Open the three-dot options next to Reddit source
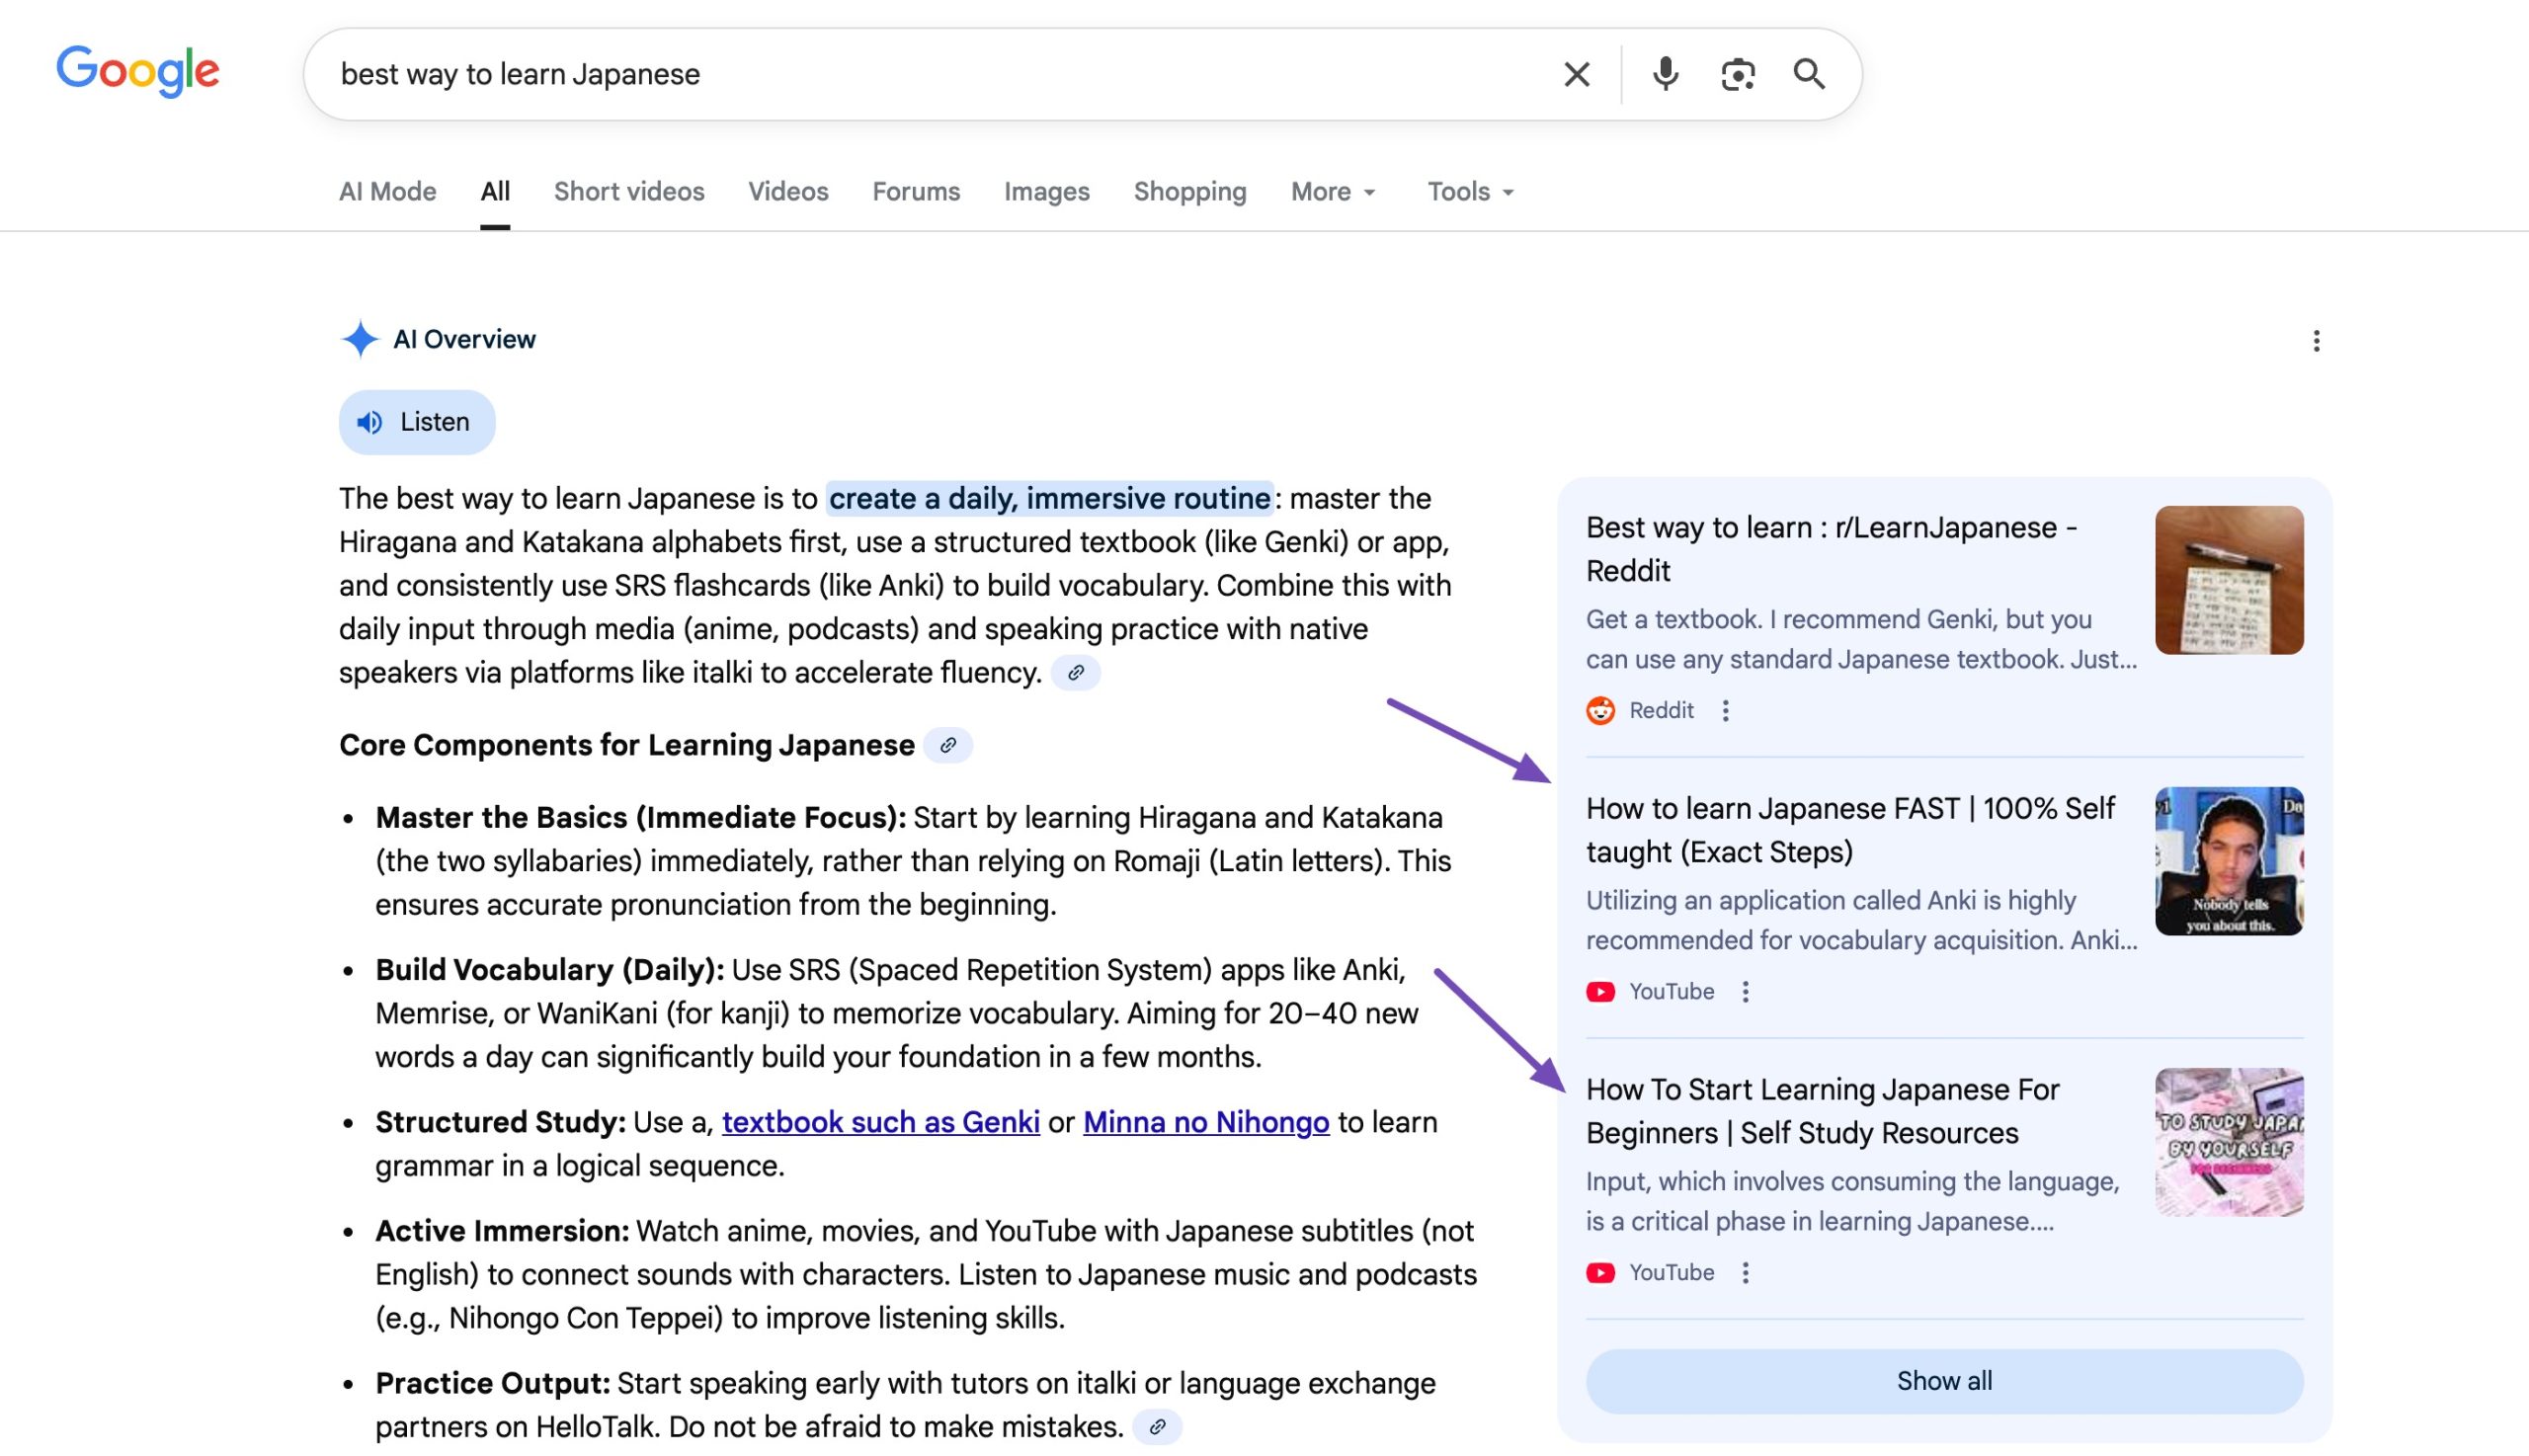Screen dimensions: 2529x1456 click(x=1726, y=710)
